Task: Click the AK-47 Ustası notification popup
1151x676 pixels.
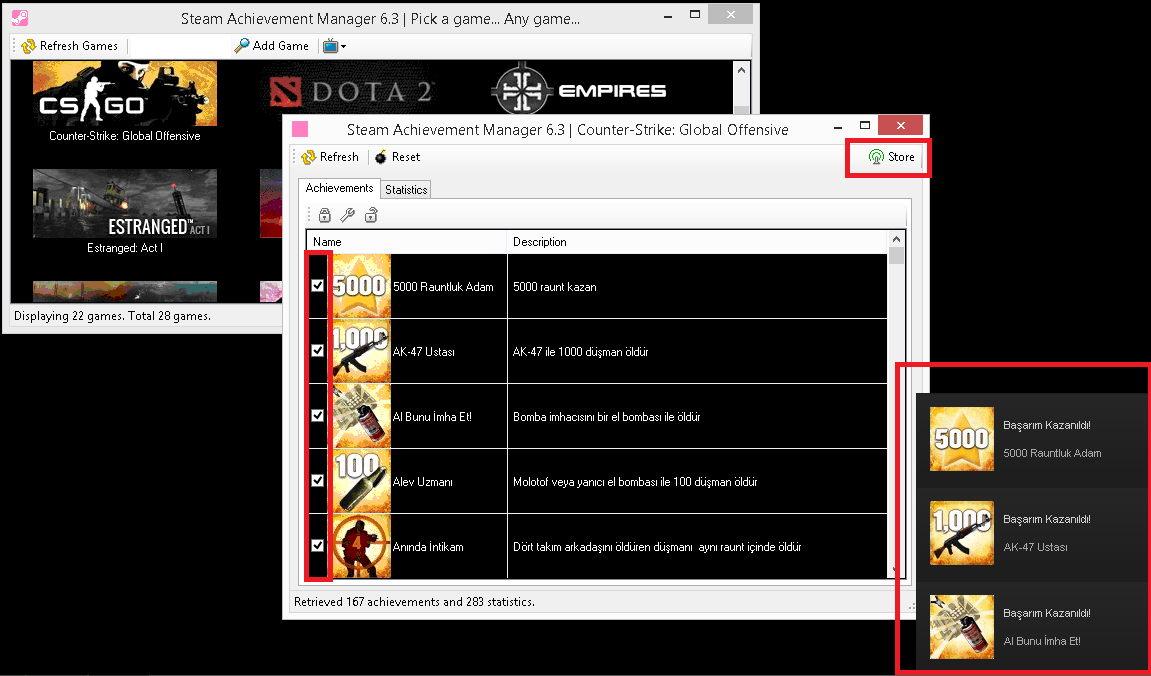Action: click(x=1033, y=533)
